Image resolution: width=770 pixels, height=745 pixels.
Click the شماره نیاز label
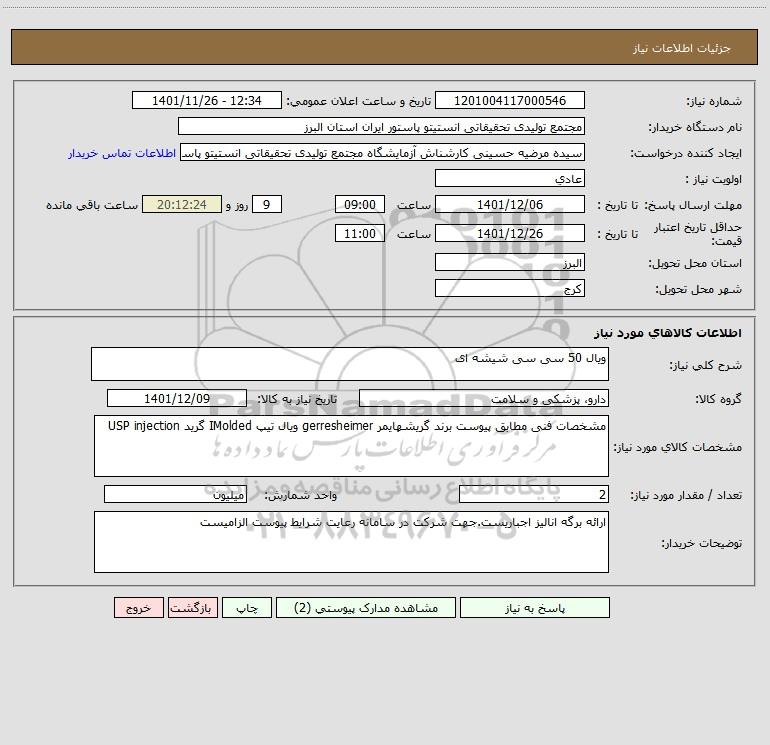(714, 101)
